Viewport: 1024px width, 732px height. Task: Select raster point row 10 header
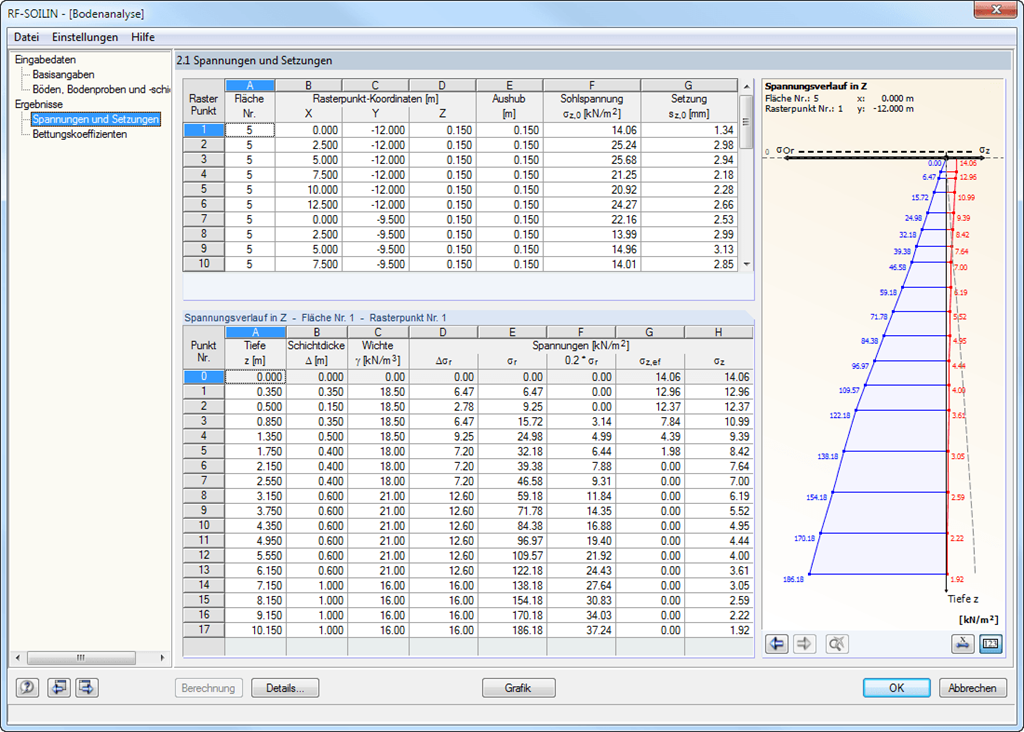204,264
